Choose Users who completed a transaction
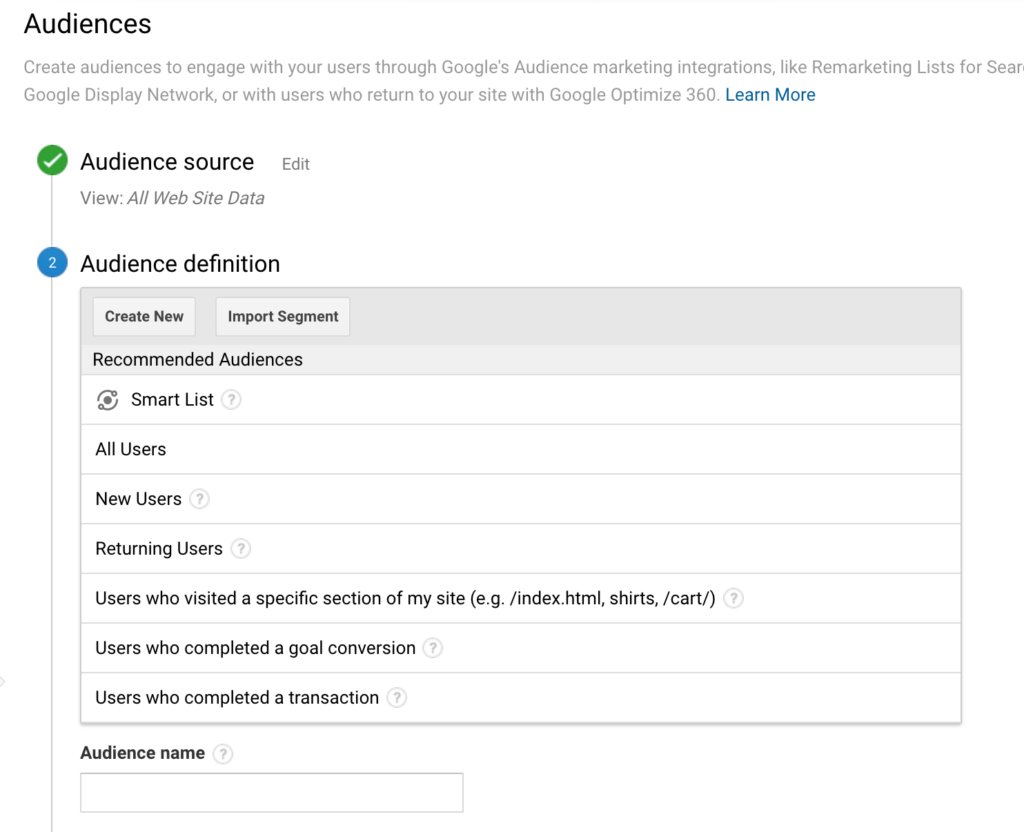Viewport: 1024px width, 832px height. [237, 698]
